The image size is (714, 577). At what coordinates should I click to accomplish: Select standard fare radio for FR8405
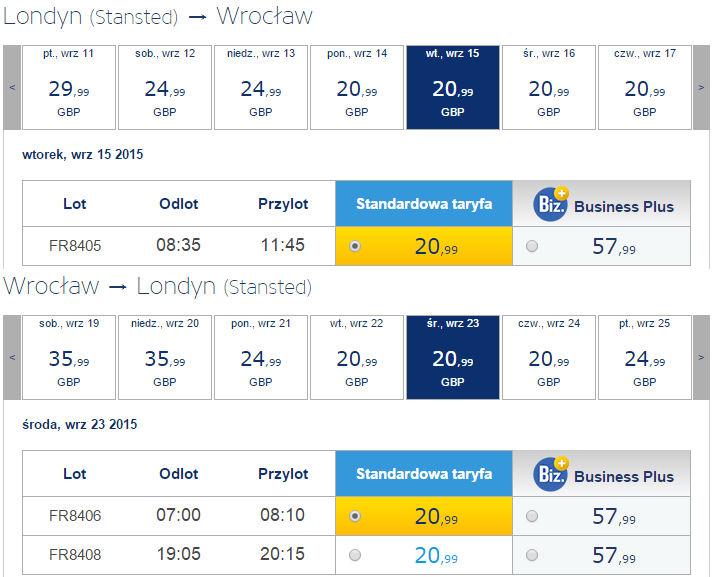[x=355, y=246]
